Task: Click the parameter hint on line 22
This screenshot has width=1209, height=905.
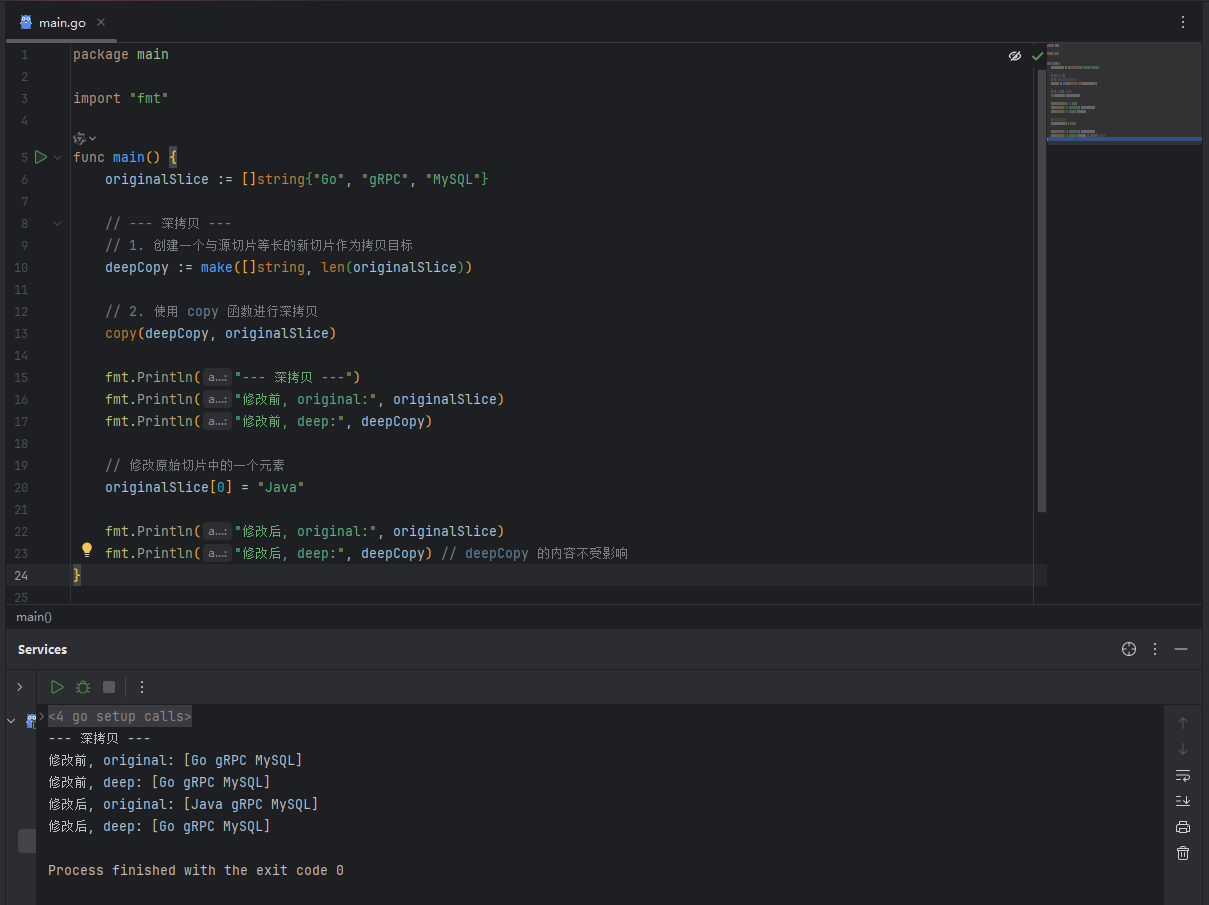Action: click(x=218, y=531)
